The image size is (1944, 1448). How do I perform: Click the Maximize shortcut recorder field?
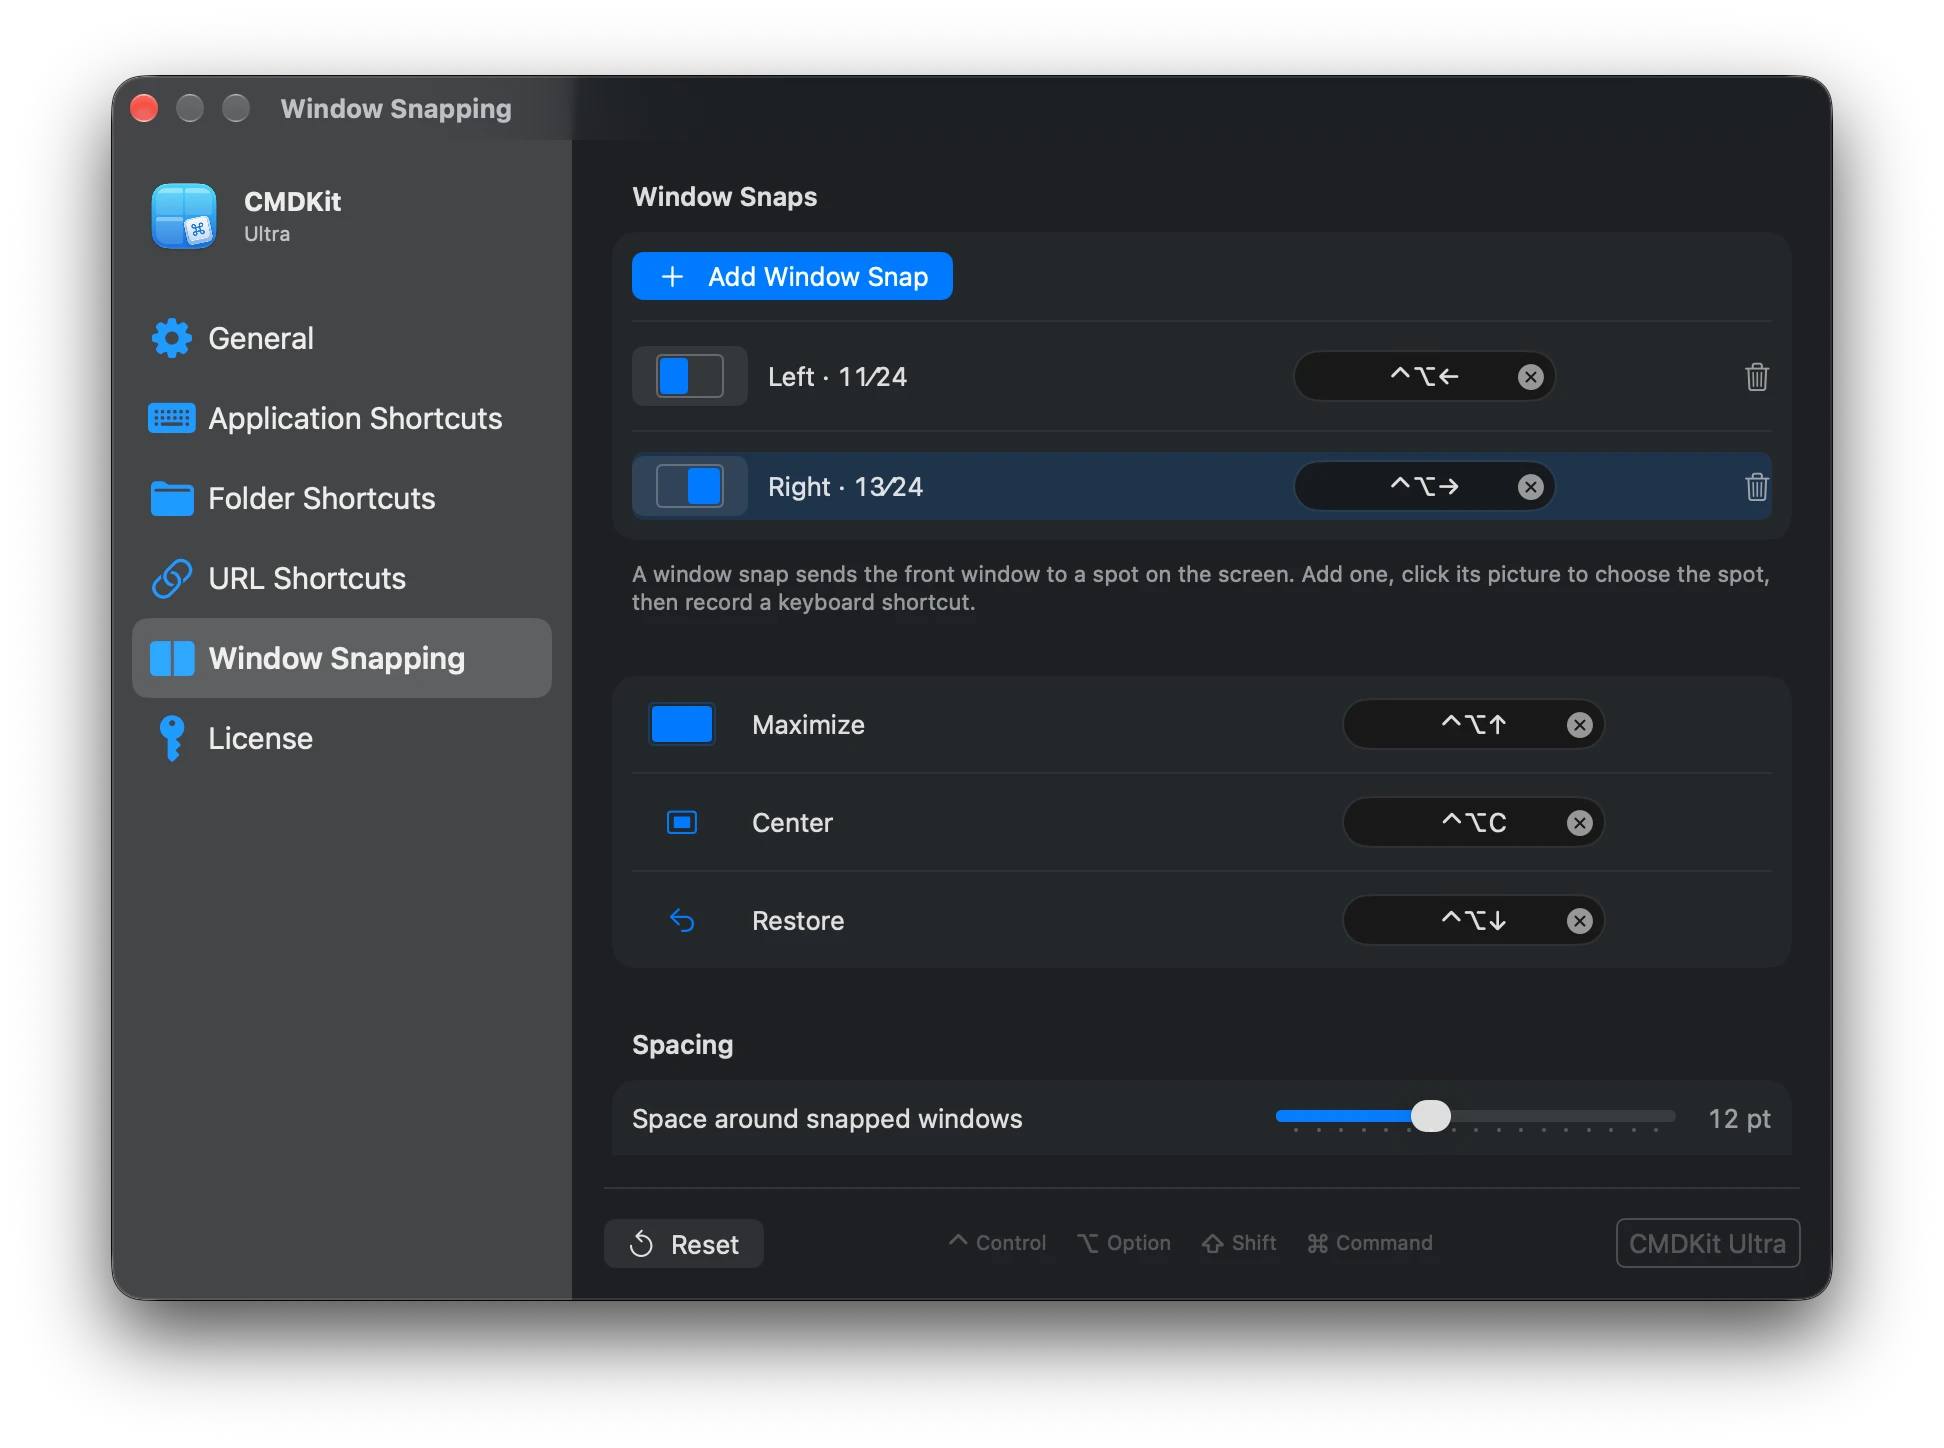tap(1473, 724)
